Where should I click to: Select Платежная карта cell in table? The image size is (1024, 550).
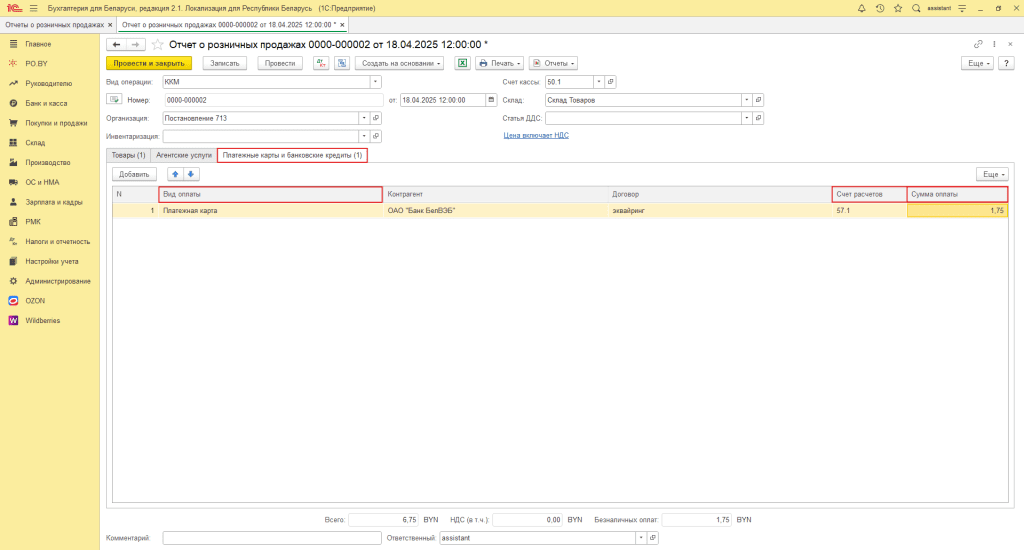270,211
